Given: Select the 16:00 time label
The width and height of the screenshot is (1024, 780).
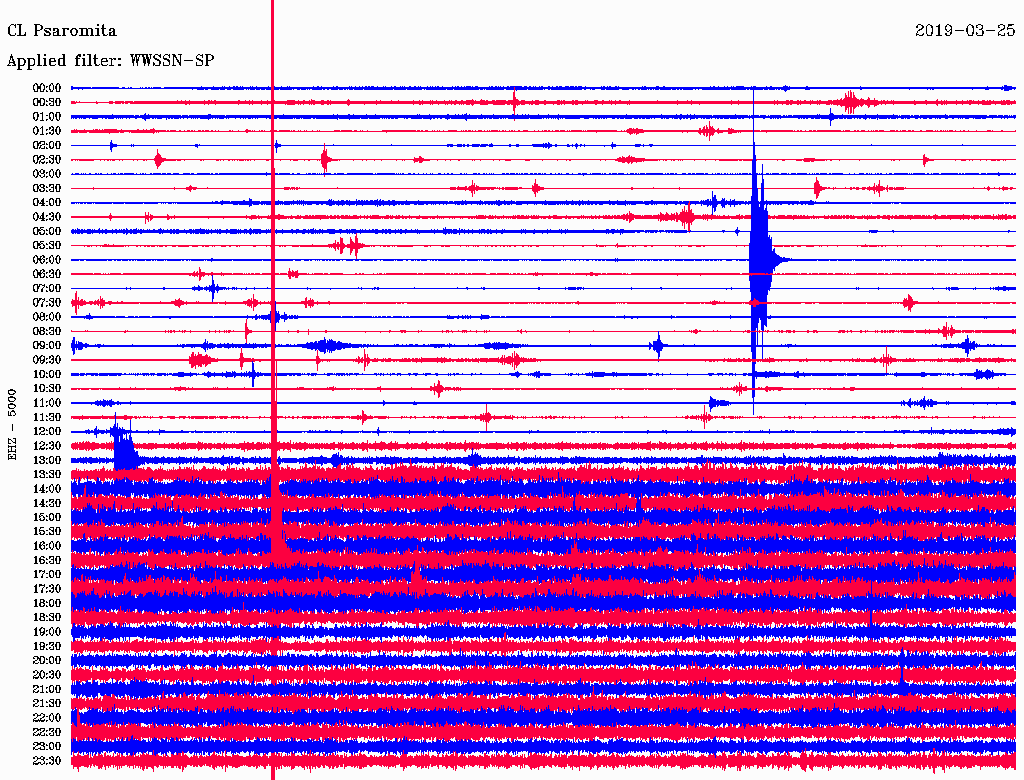Looking at the screenshot, I should 47,546.
